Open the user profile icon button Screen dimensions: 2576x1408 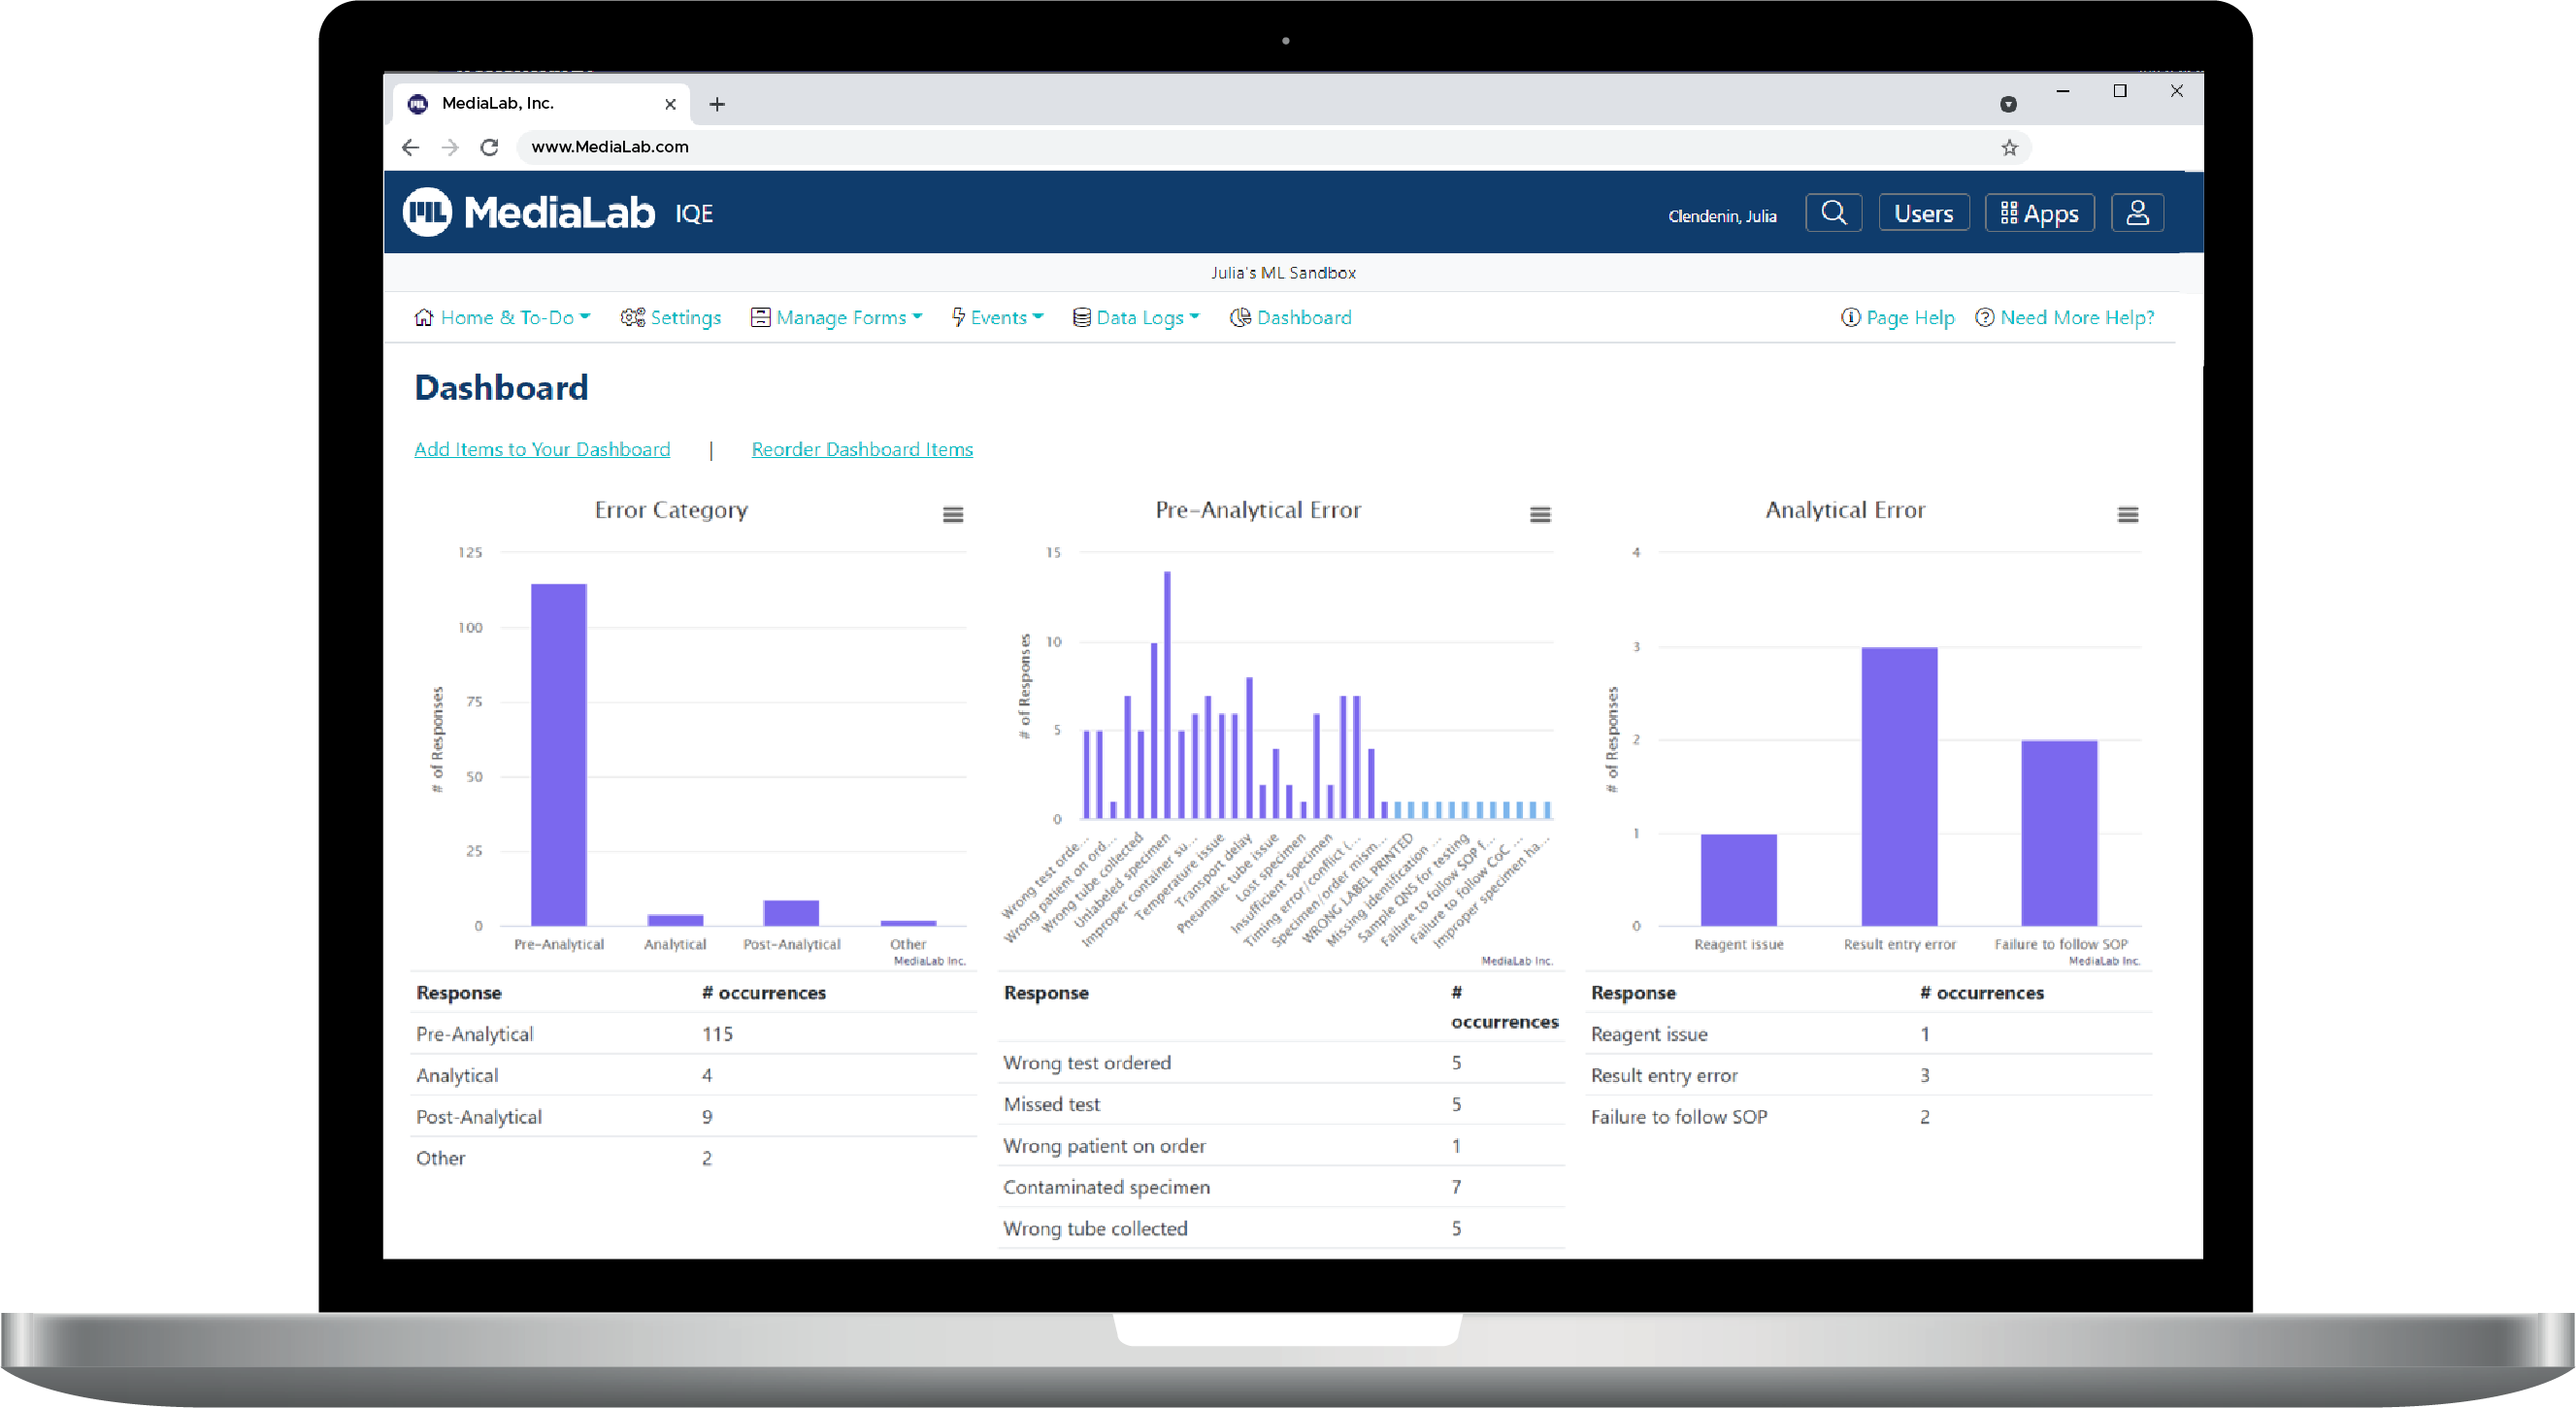tap(2137, 213)
